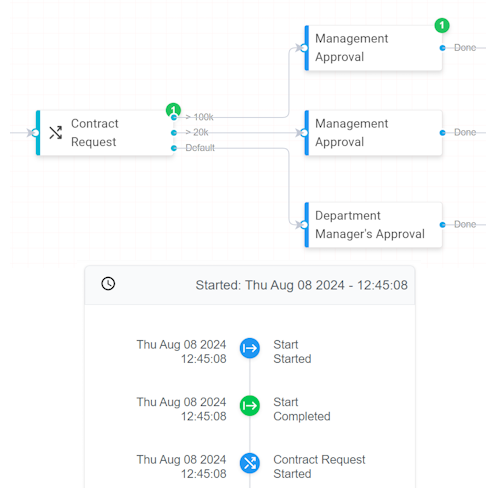Image resolution: width=488 pixels, height=488 pixels.
Task: Click Done port of Department Manager's Approval
Action: [443, 225]
